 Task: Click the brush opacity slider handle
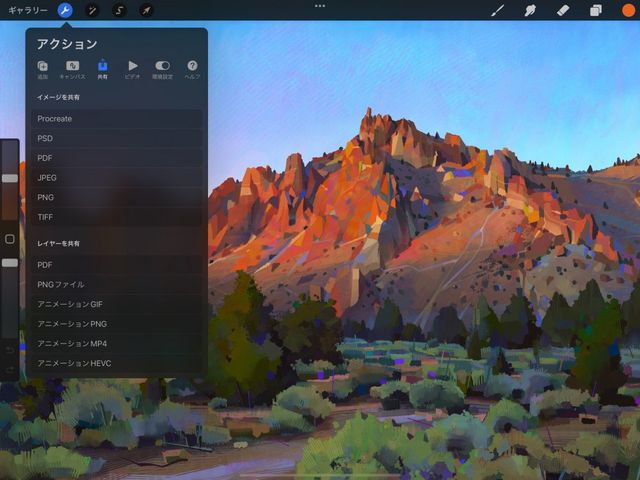[x=10, y=263]
